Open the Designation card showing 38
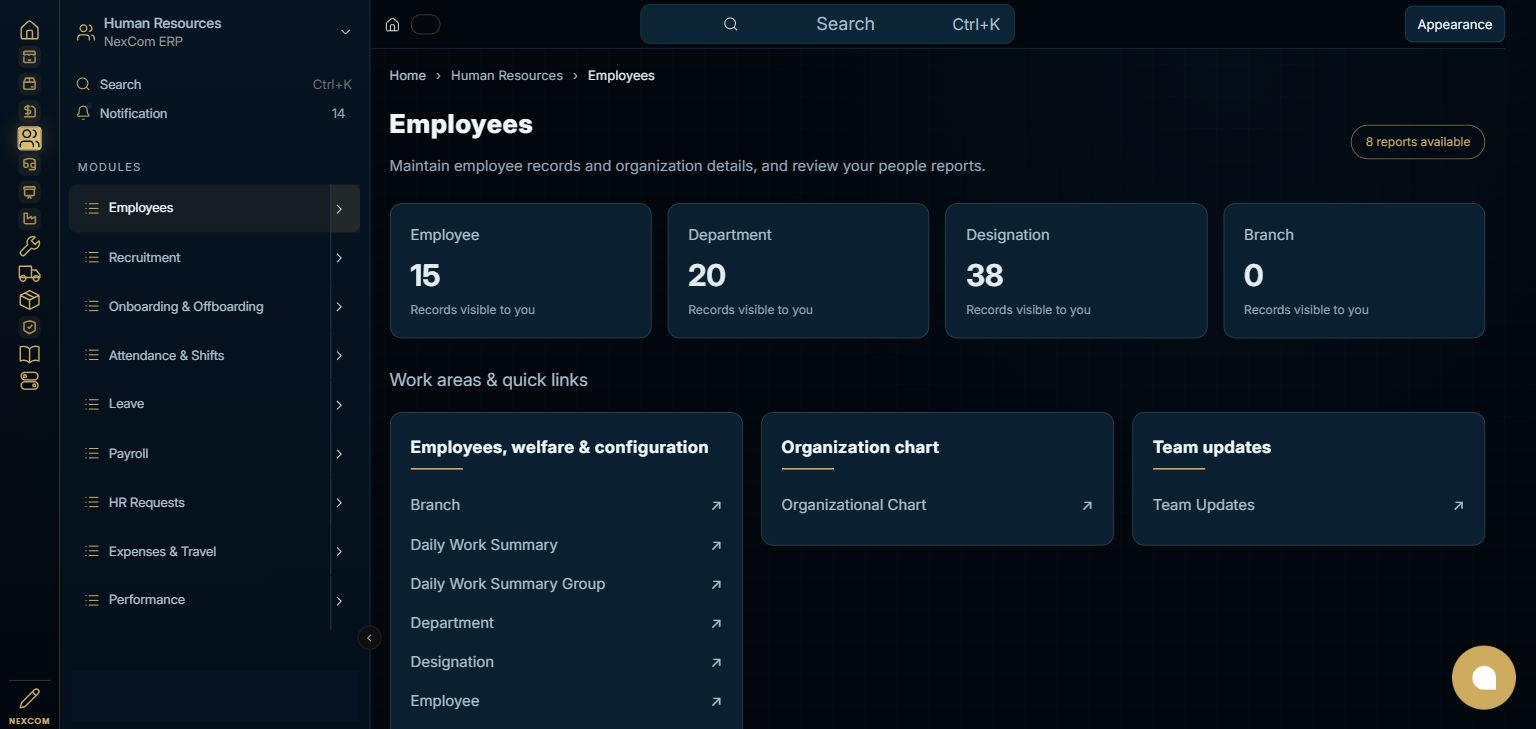This screenshot has width=1536, height=729. (1076, 271)
